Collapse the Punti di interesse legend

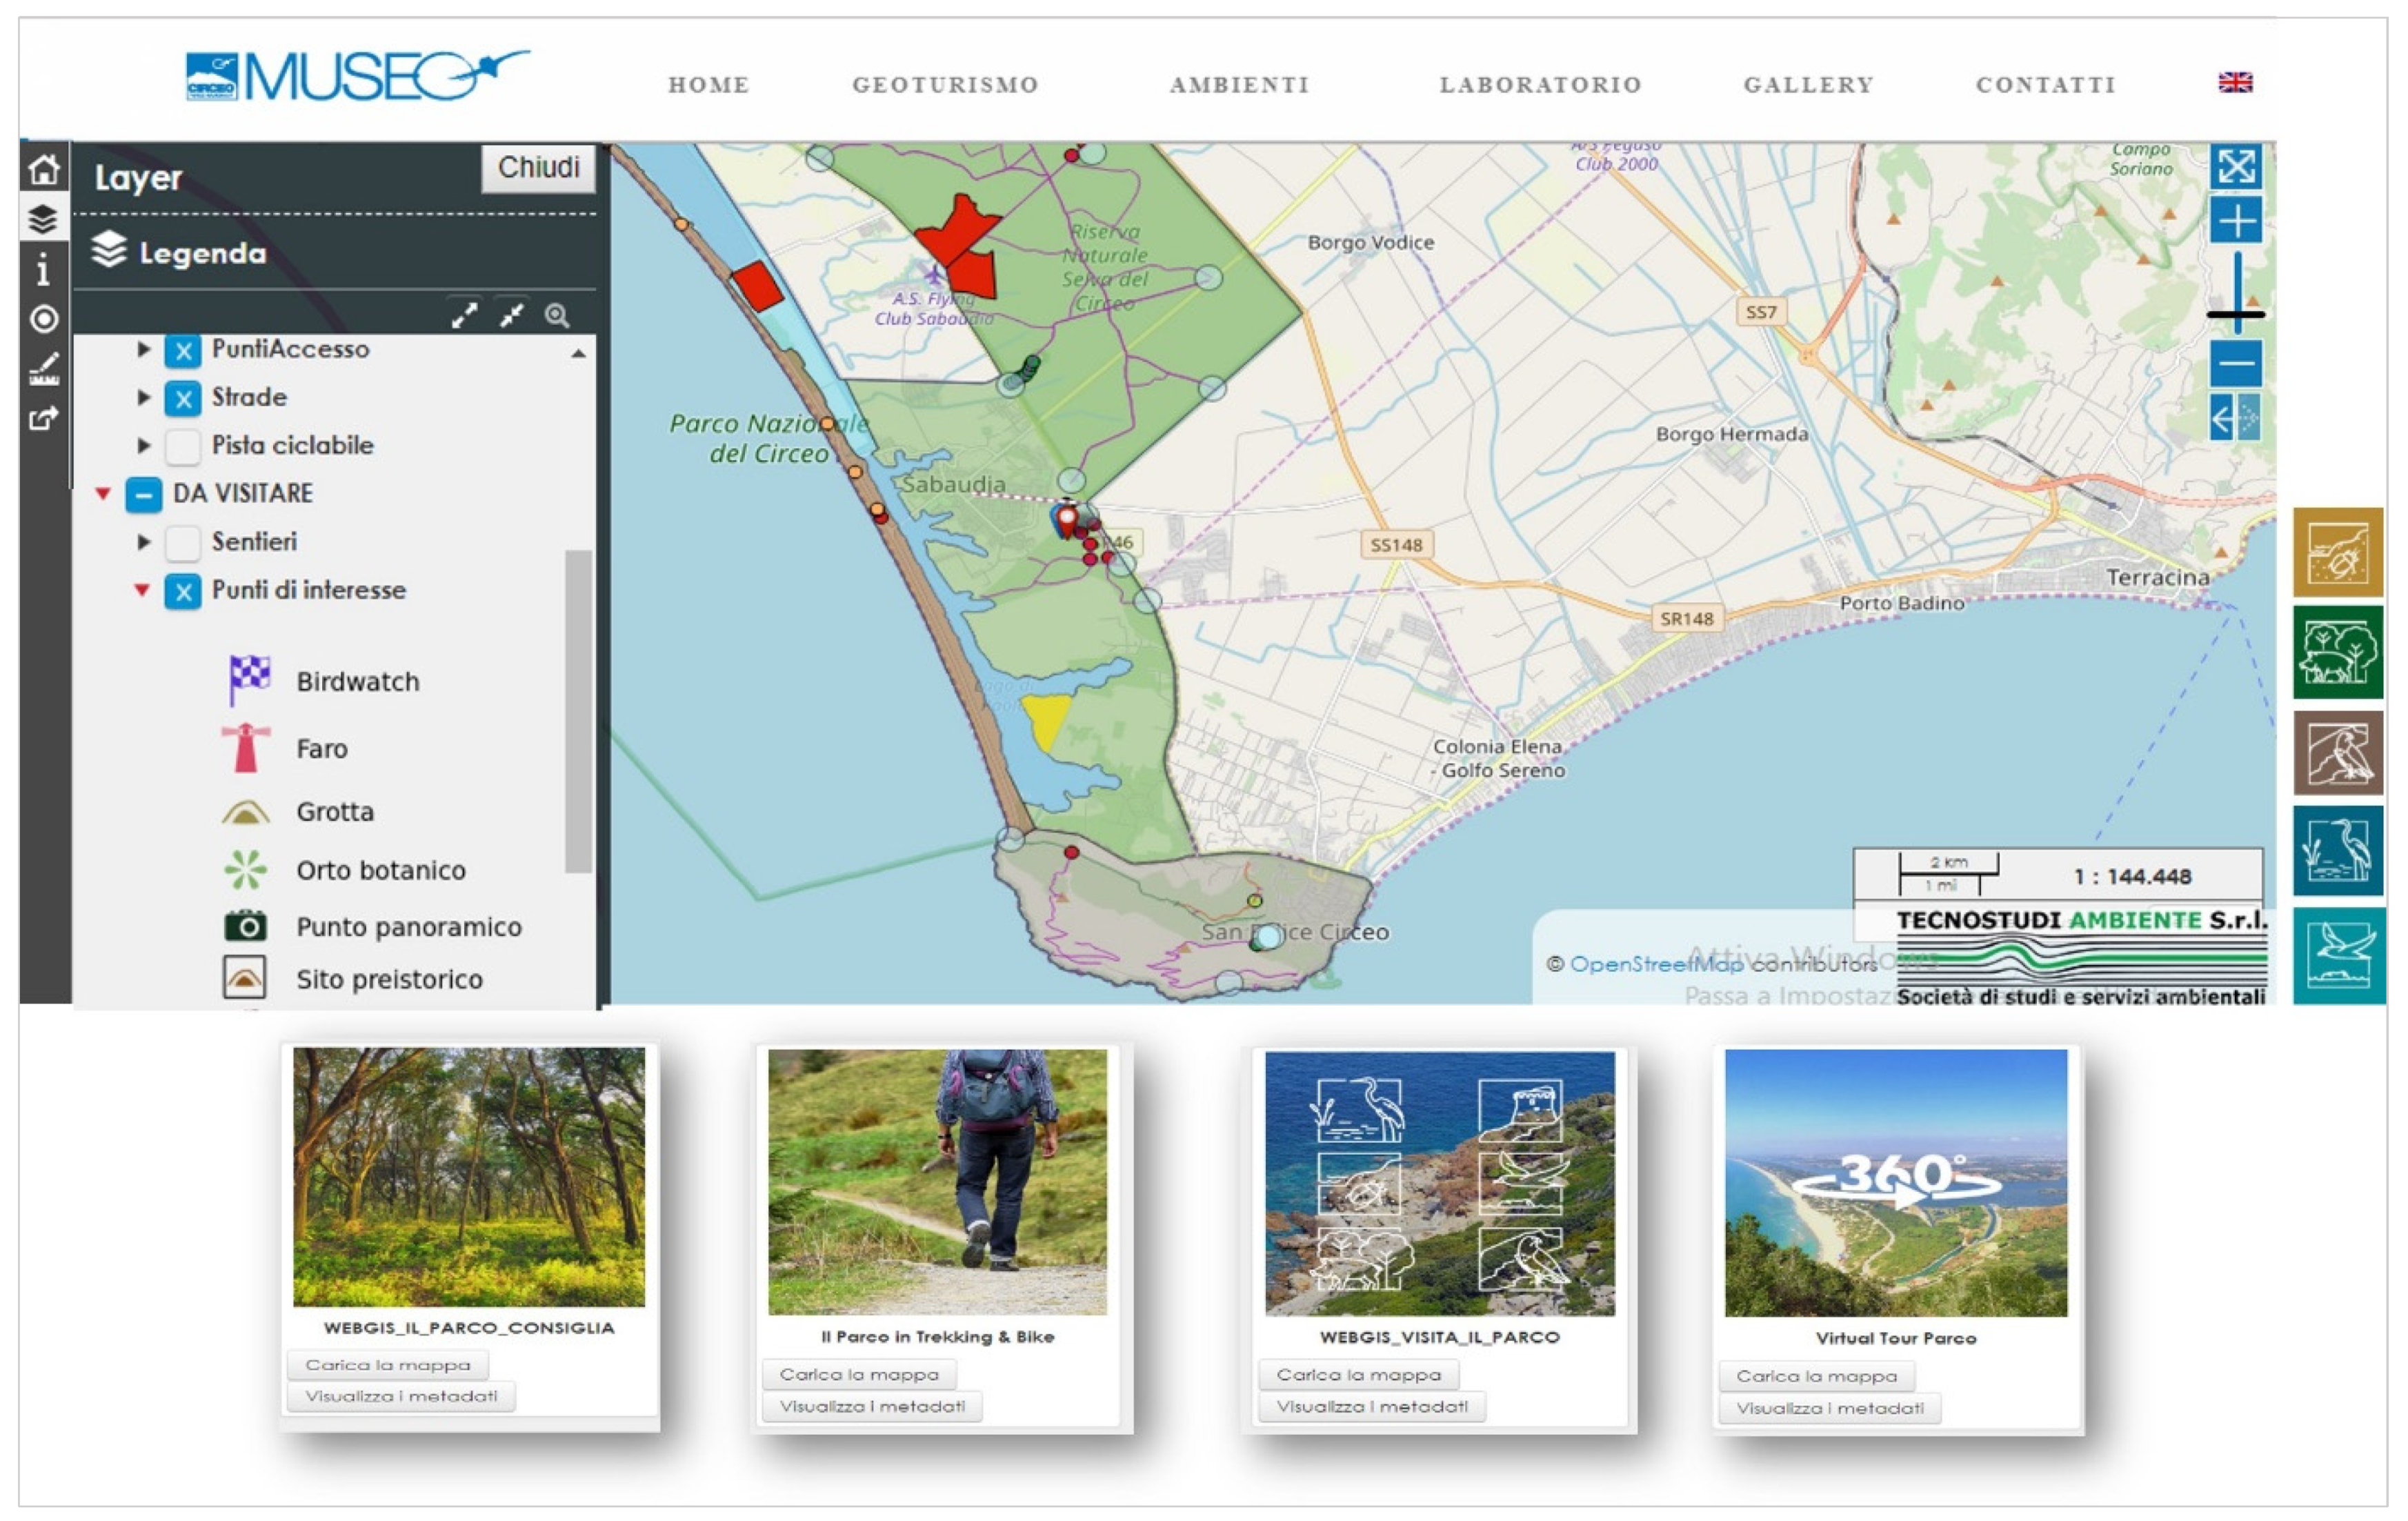point(142,590)
